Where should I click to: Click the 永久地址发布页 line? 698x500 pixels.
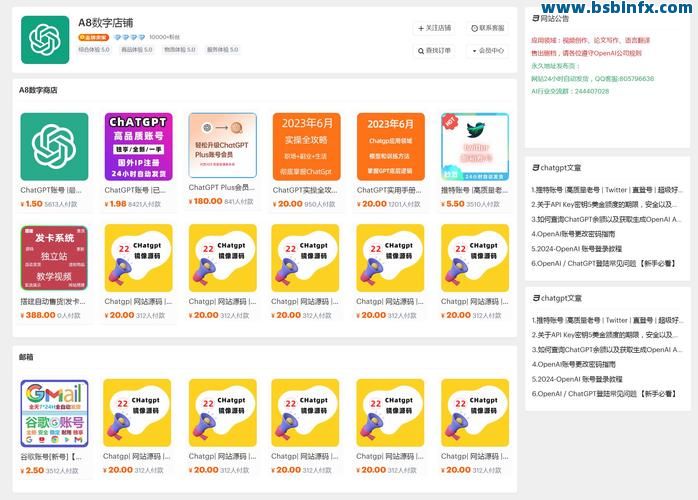coord(555,66)
